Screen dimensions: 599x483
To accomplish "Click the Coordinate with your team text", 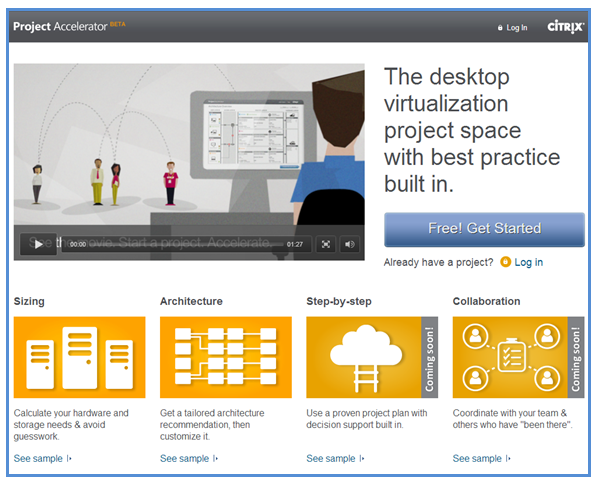I will click(x=512, y=419).
